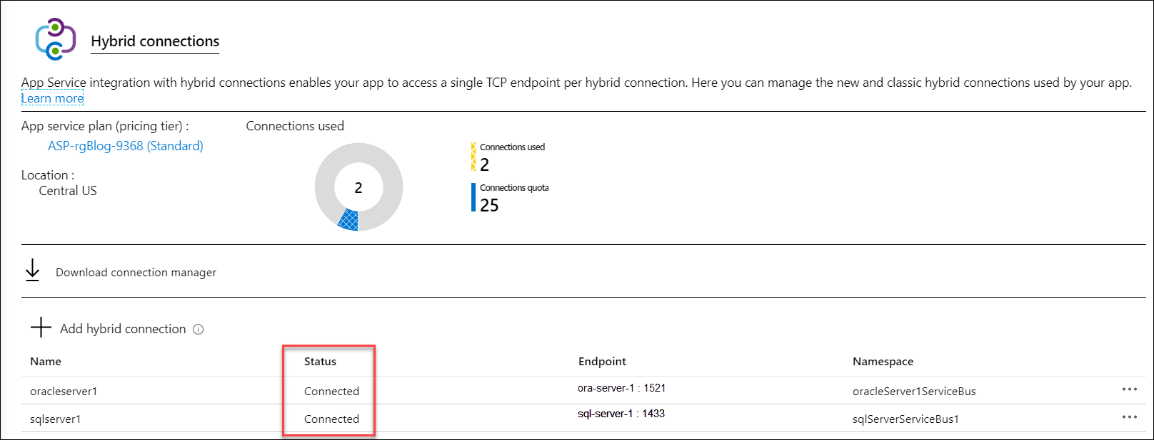Click the blue segment of the donut chart

tap(347, 221)
